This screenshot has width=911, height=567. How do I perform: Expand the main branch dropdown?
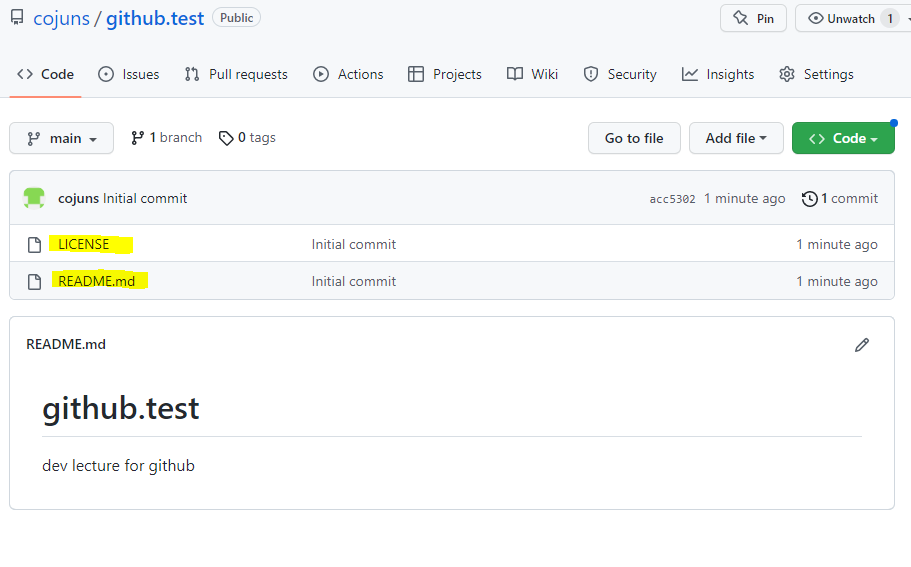pyautogui.click(x=62, y=138)
